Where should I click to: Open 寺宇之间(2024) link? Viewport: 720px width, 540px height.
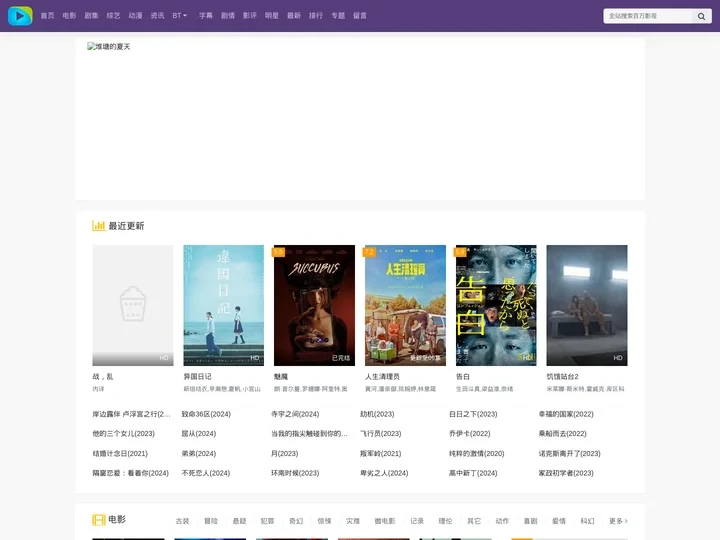click(295, 414)
